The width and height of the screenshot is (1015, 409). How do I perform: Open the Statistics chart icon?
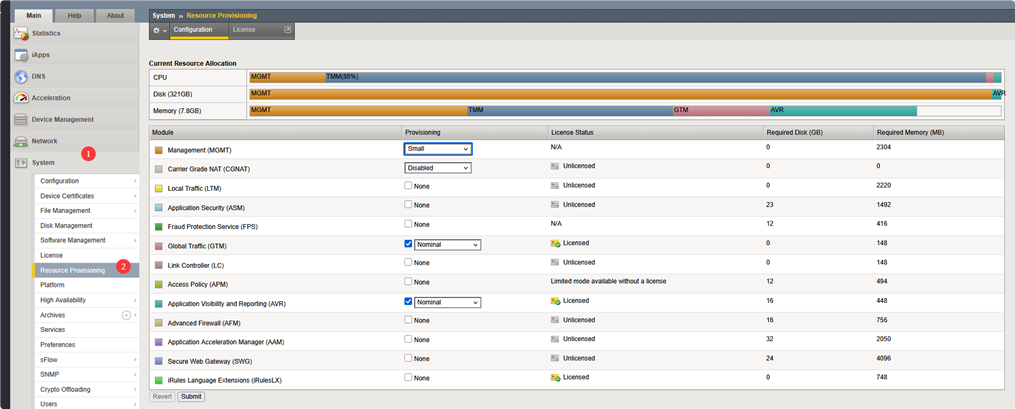coord(21,34)
